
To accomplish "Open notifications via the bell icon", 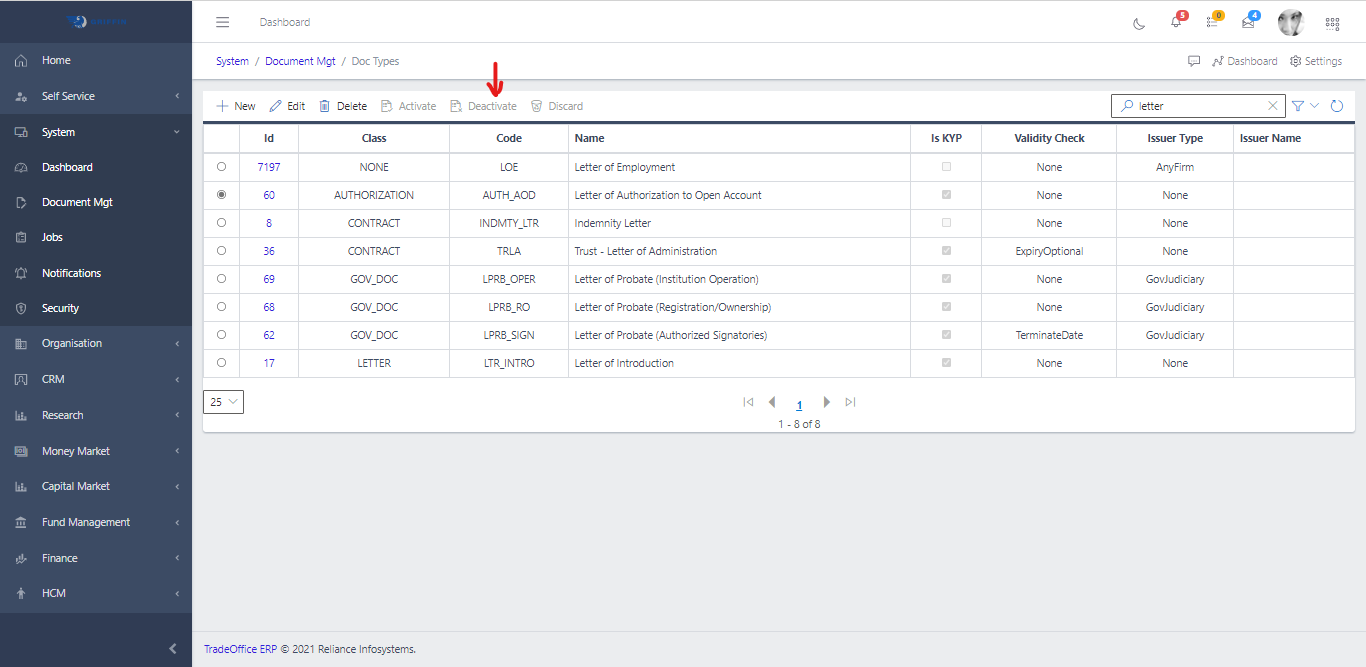I will point(1175,22).
